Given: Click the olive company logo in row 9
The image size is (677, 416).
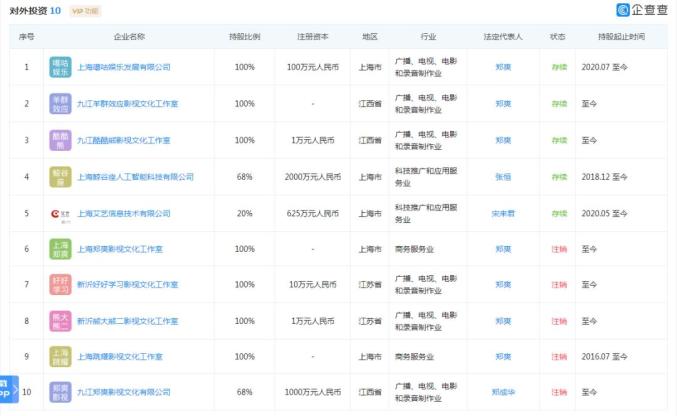Looking at the screenshot, I should 60,357.
